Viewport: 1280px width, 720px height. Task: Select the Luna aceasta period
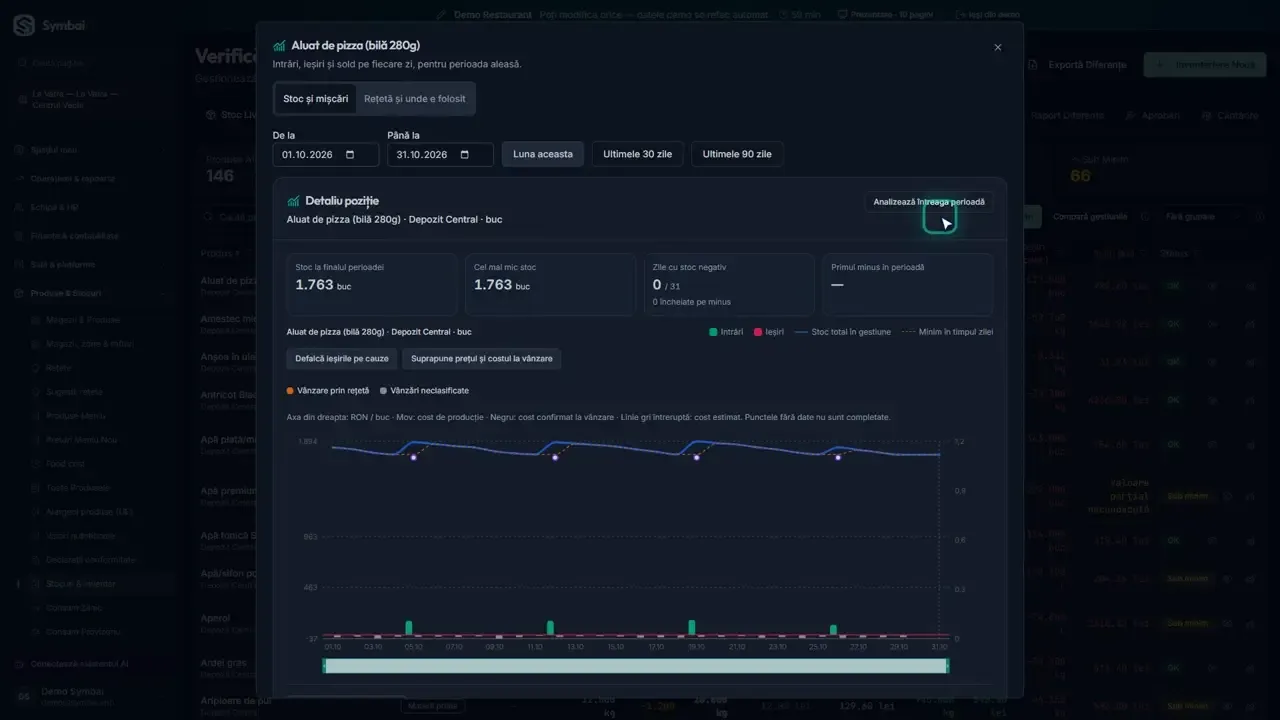click(x=543, y=154)
